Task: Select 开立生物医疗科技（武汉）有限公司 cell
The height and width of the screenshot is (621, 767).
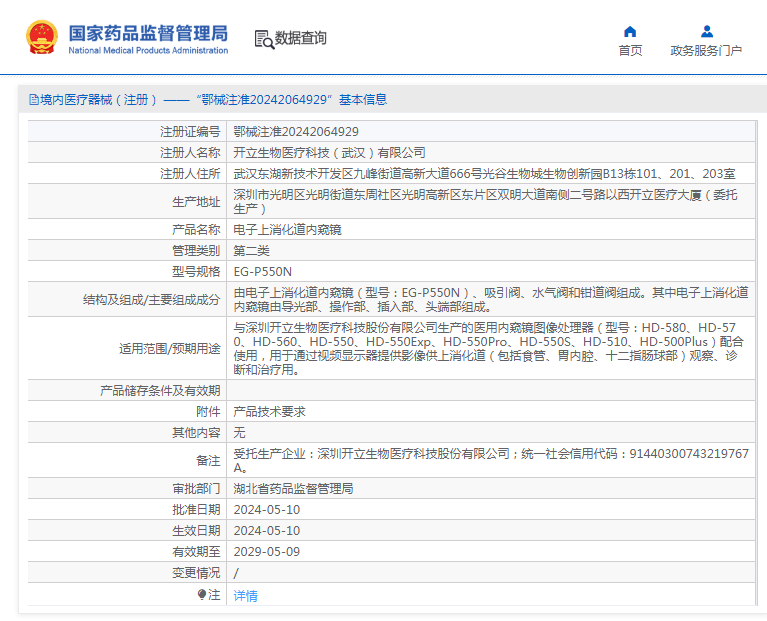Action: click(329, 153)
